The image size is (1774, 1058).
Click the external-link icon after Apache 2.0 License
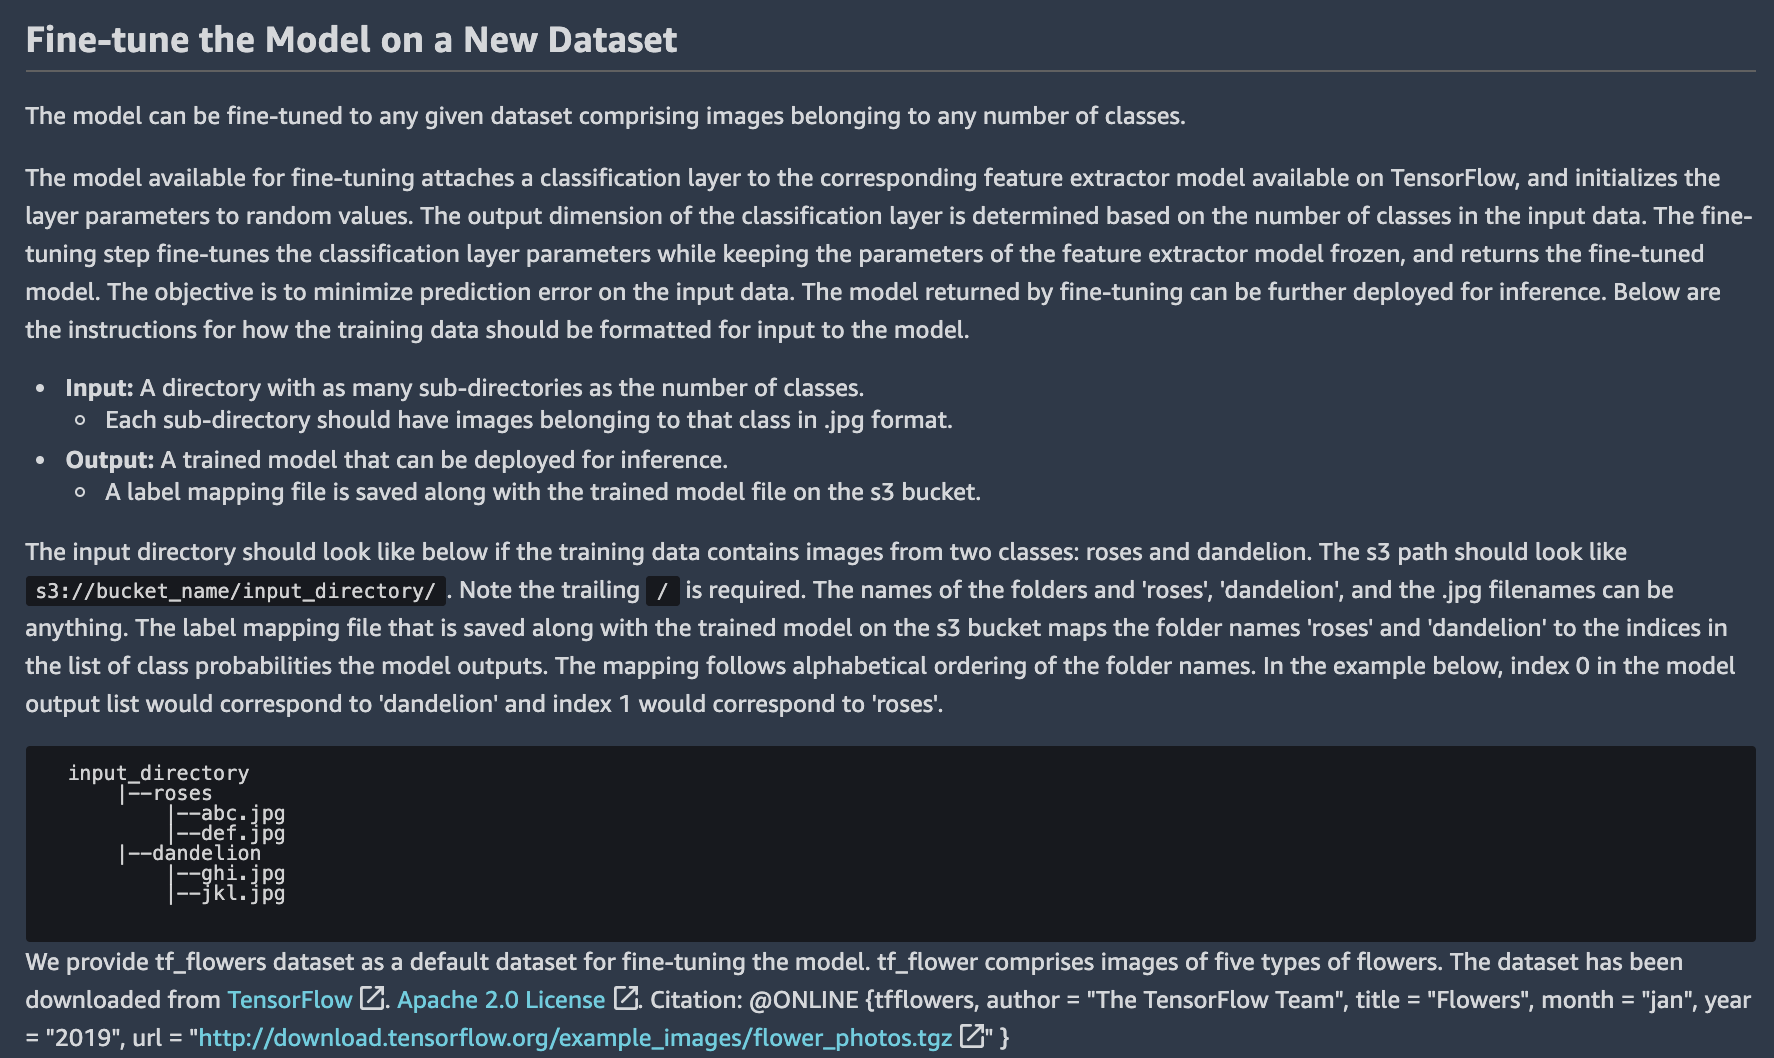point(626,998)
